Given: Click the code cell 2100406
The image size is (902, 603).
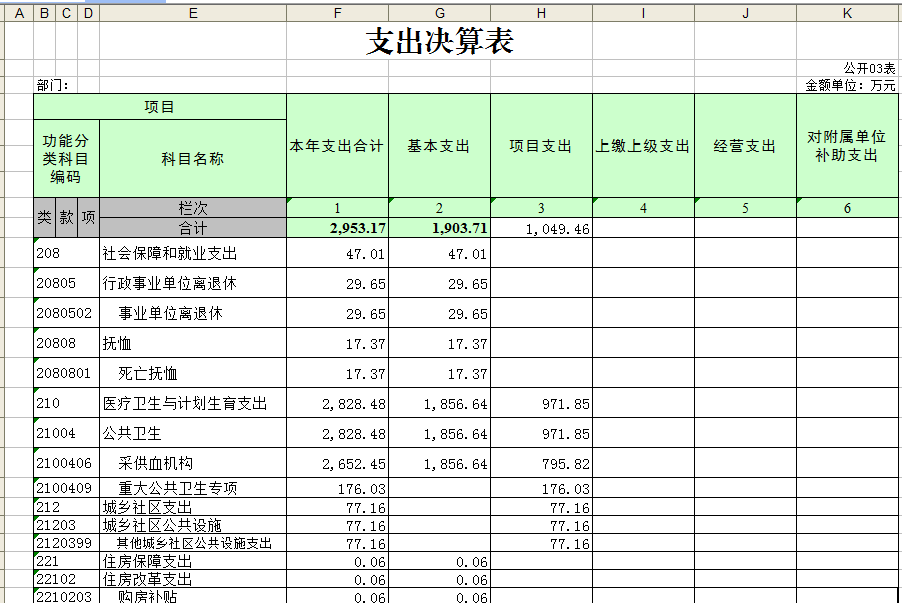Looking at the screenshot, I should click(66, 464).
